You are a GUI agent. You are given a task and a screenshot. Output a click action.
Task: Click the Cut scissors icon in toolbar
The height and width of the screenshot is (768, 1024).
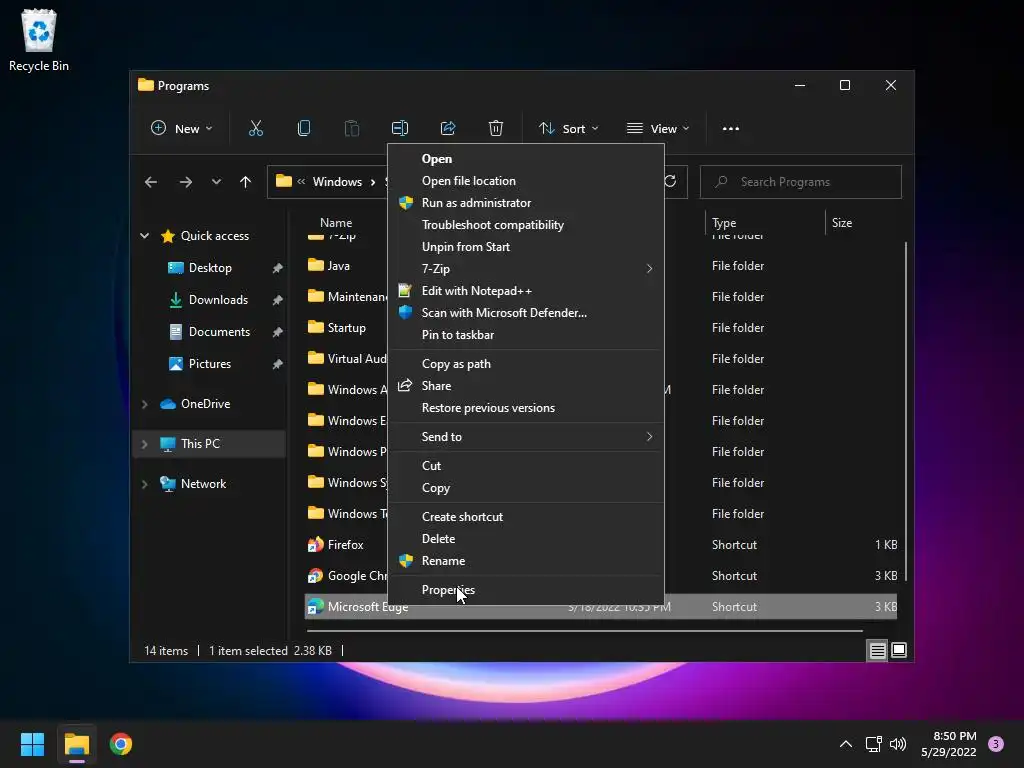click(255, 129)
